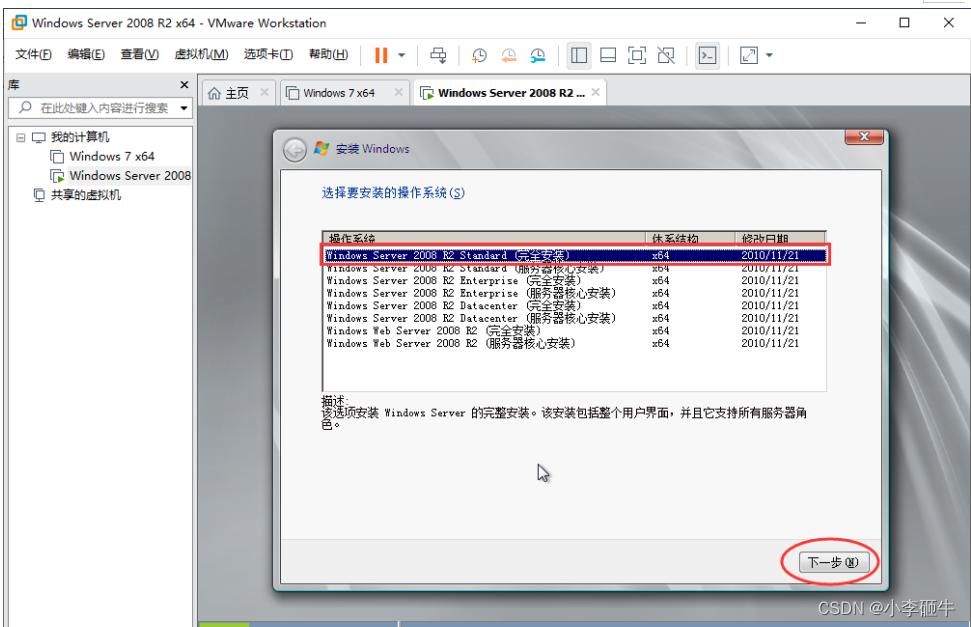Open the stretch display dropdown arrow

click(769, 55)
